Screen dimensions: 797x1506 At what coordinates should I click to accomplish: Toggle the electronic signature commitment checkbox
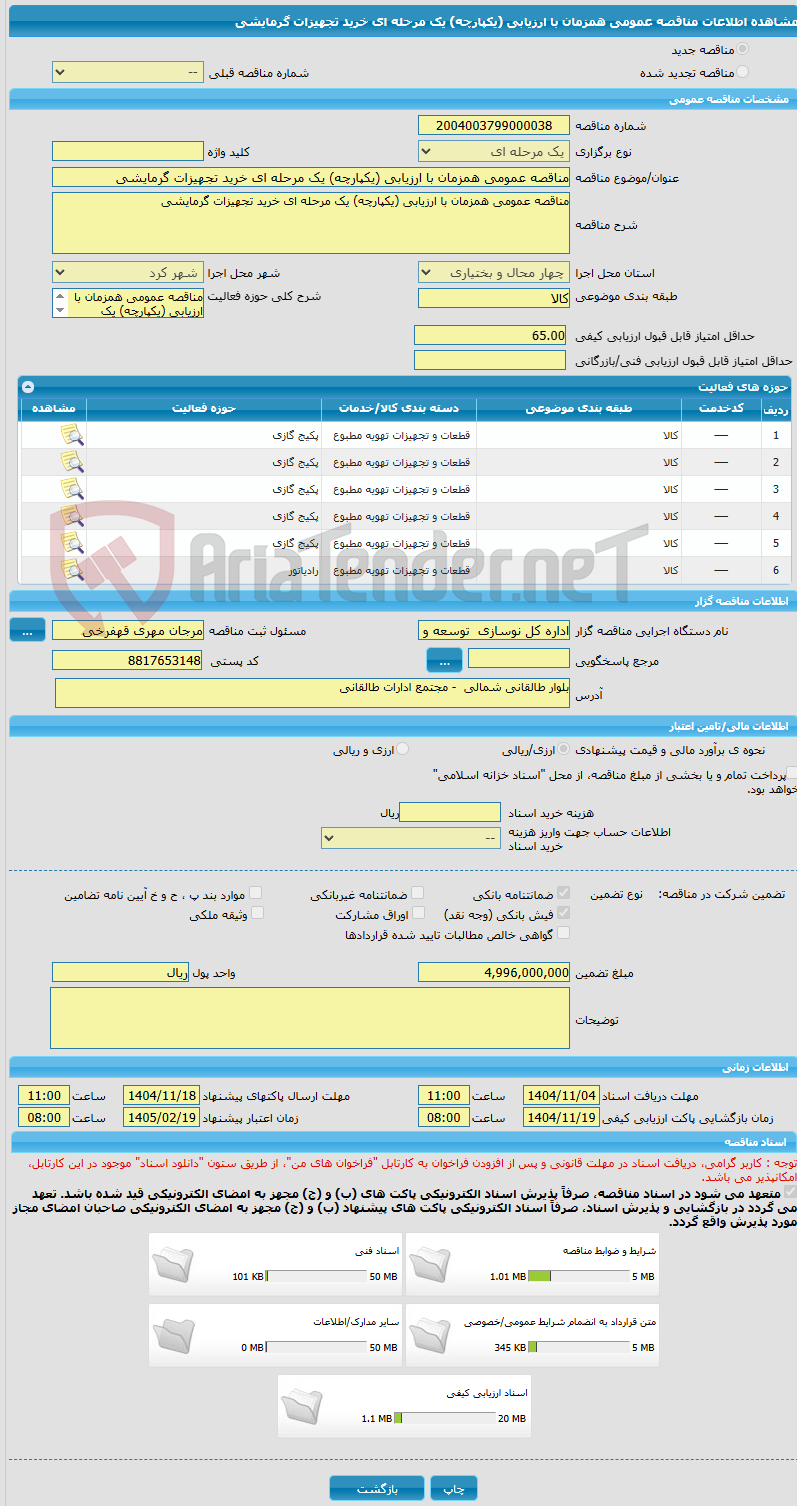[792, 1192]
